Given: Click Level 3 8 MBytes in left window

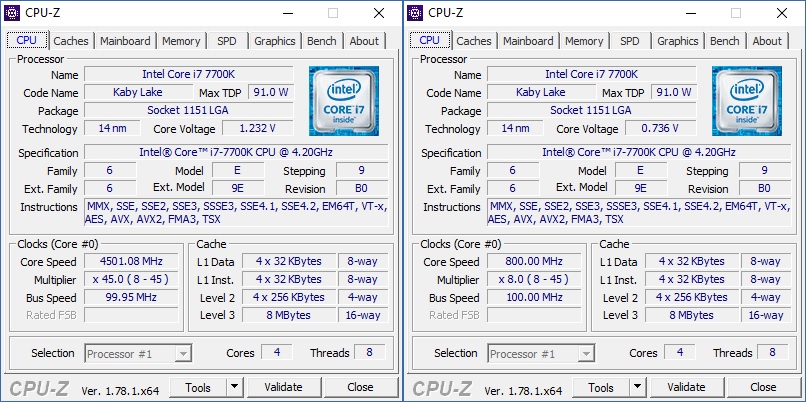Looking at the screenshot, I should coord(289,315).
